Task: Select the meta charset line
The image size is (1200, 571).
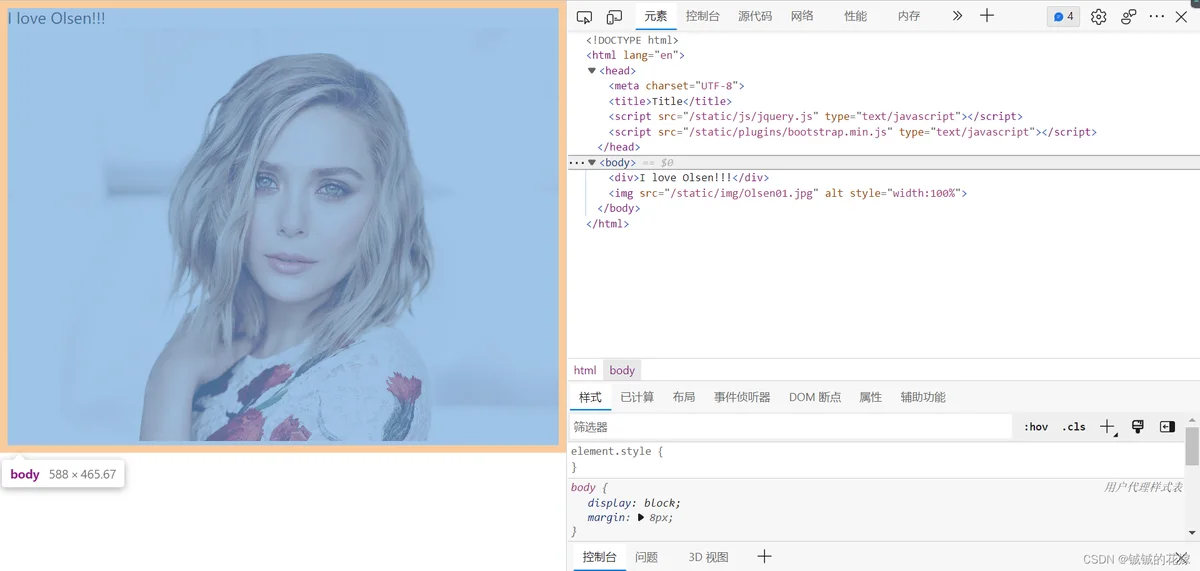Action: coord(676,86)
